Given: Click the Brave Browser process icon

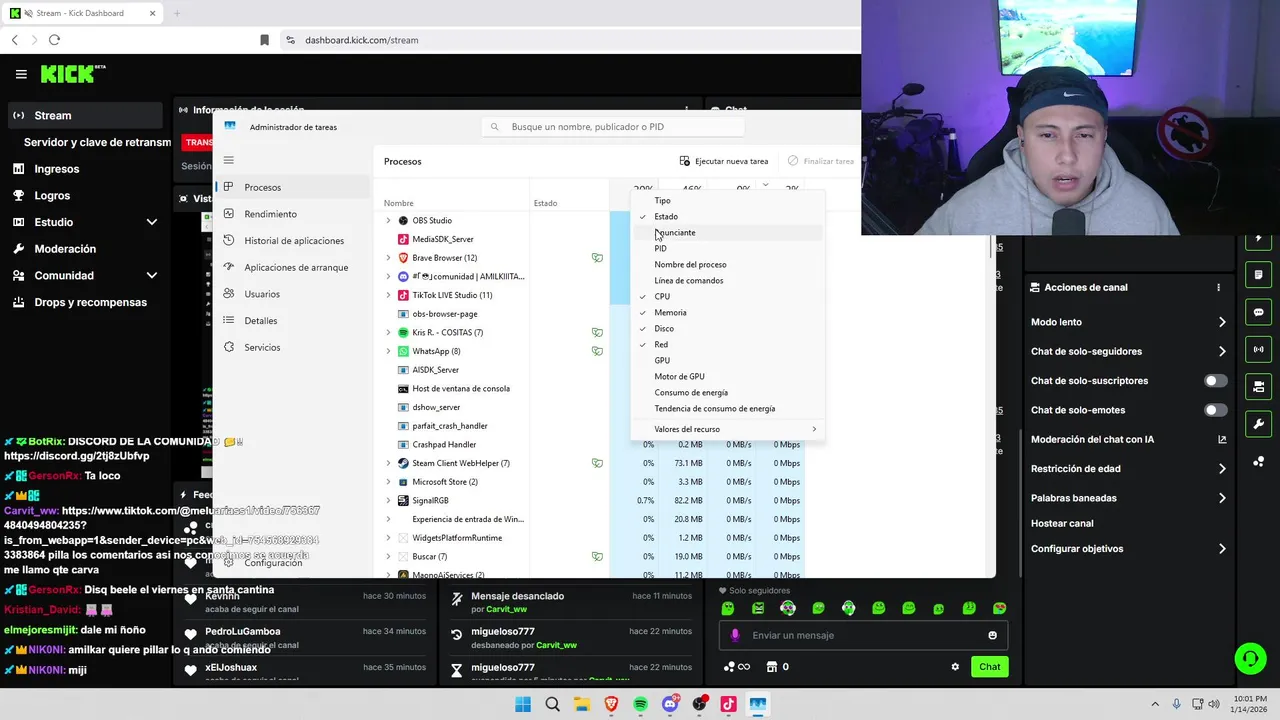Looking at the screenshot, I should point(403,258).
